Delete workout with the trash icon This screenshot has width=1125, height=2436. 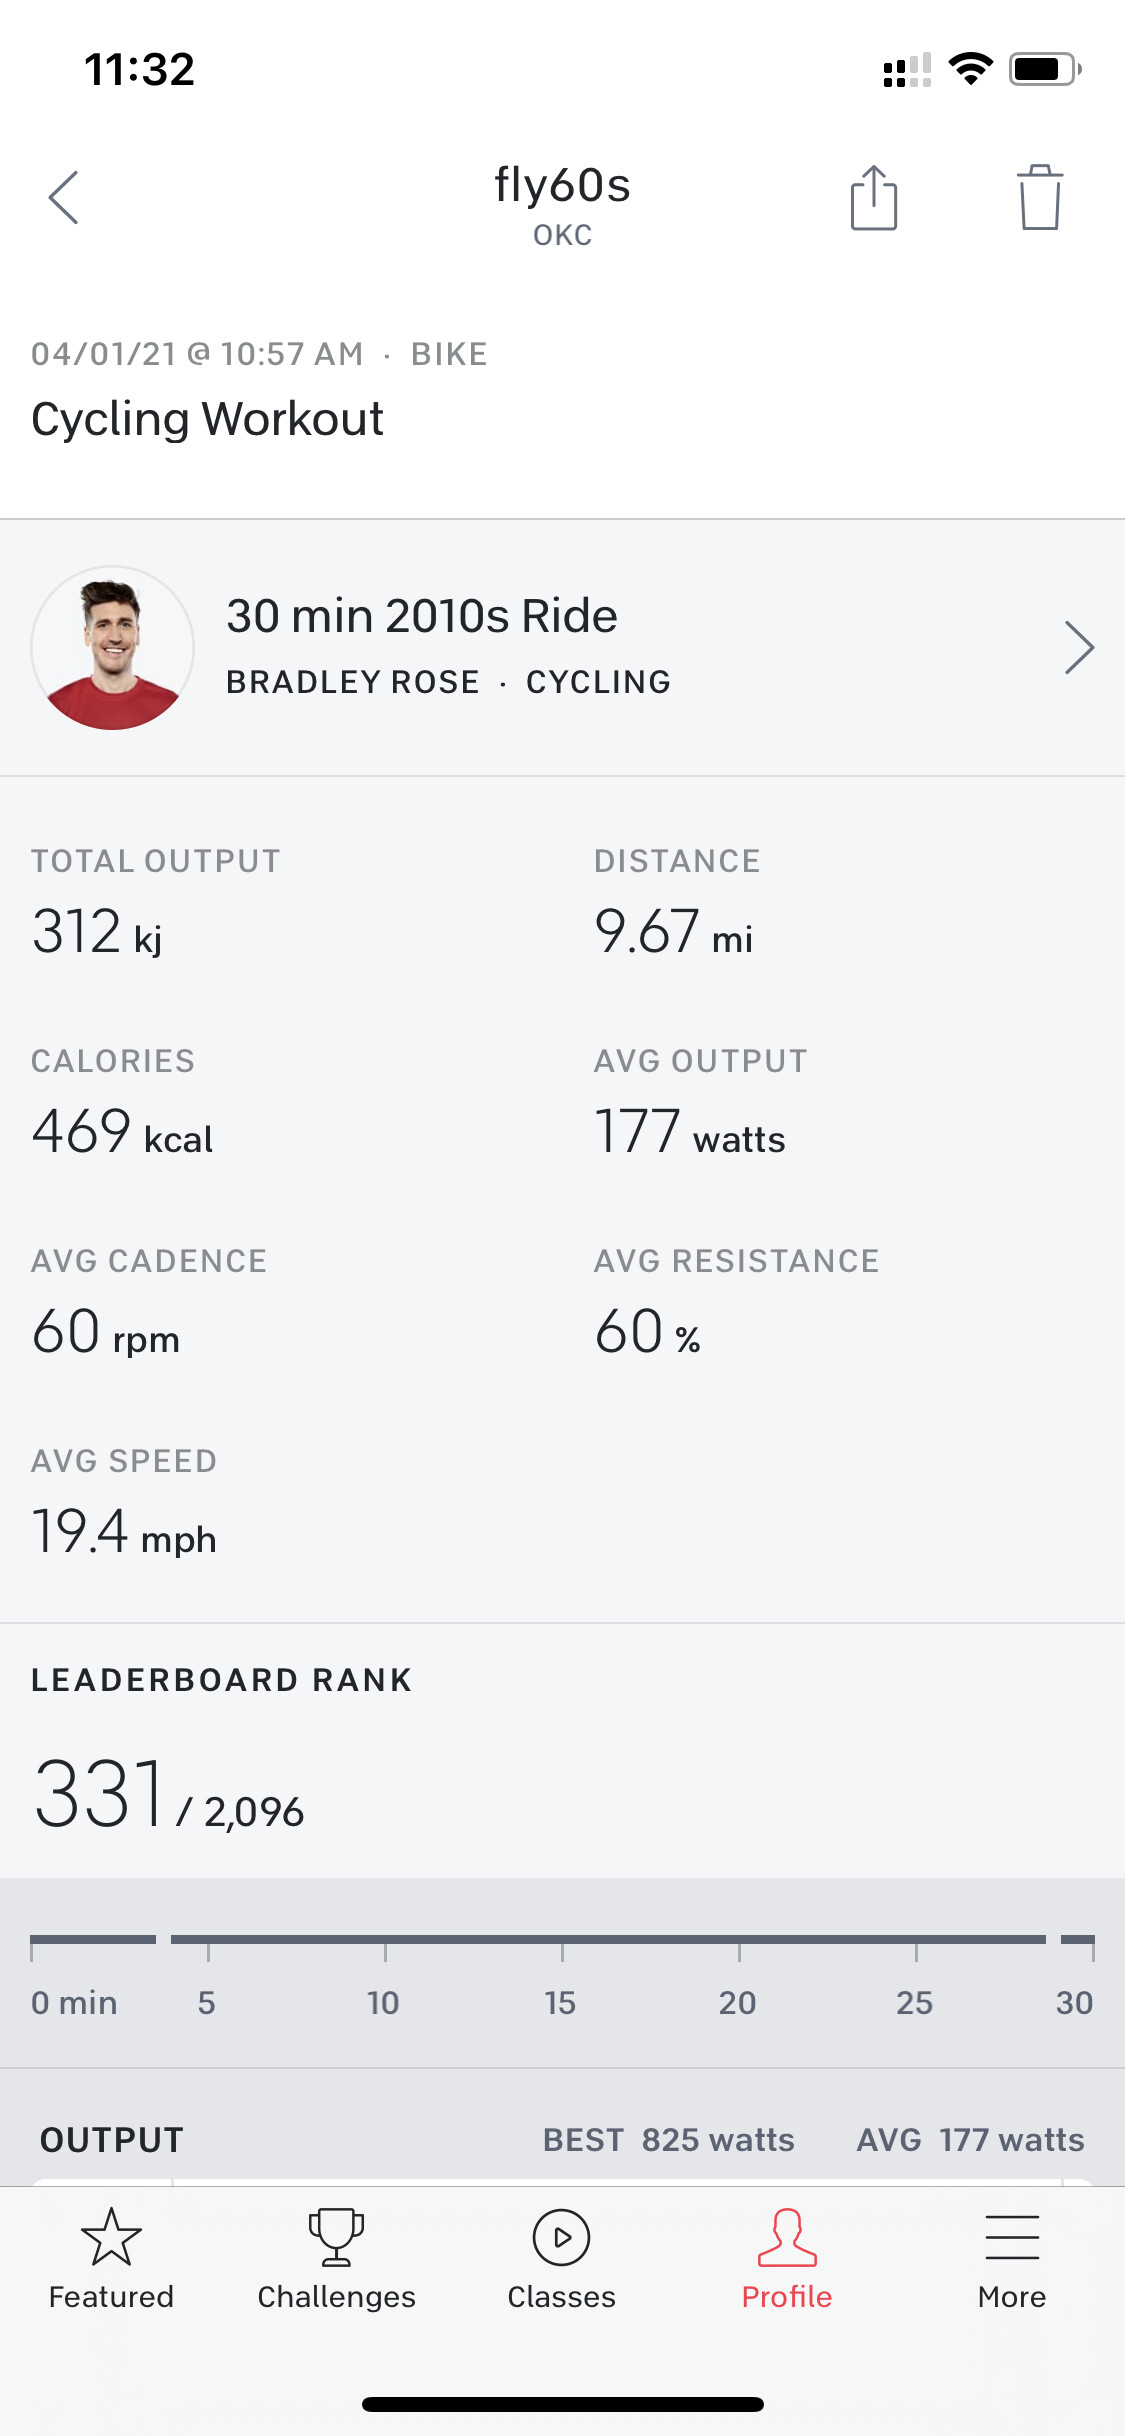tap(1040, 197)
